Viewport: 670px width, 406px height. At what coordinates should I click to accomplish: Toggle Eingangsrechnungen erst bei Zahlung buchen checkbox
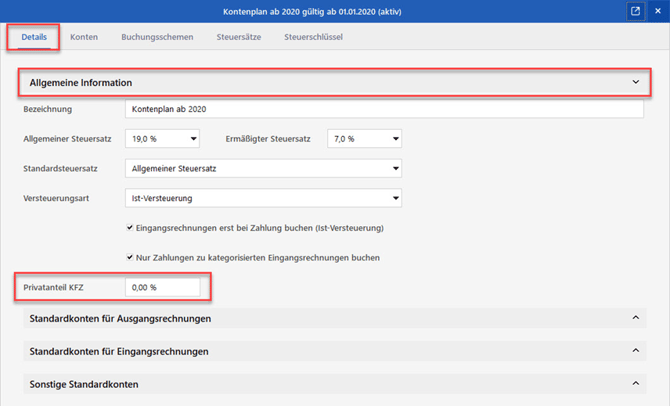[131, 228]
